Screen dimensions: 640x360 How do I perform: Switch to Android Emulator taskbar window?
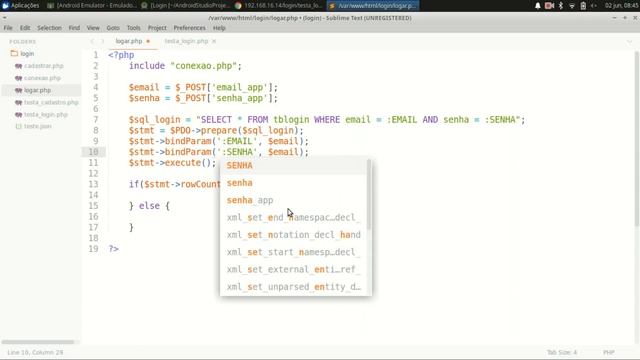[92, 5]
